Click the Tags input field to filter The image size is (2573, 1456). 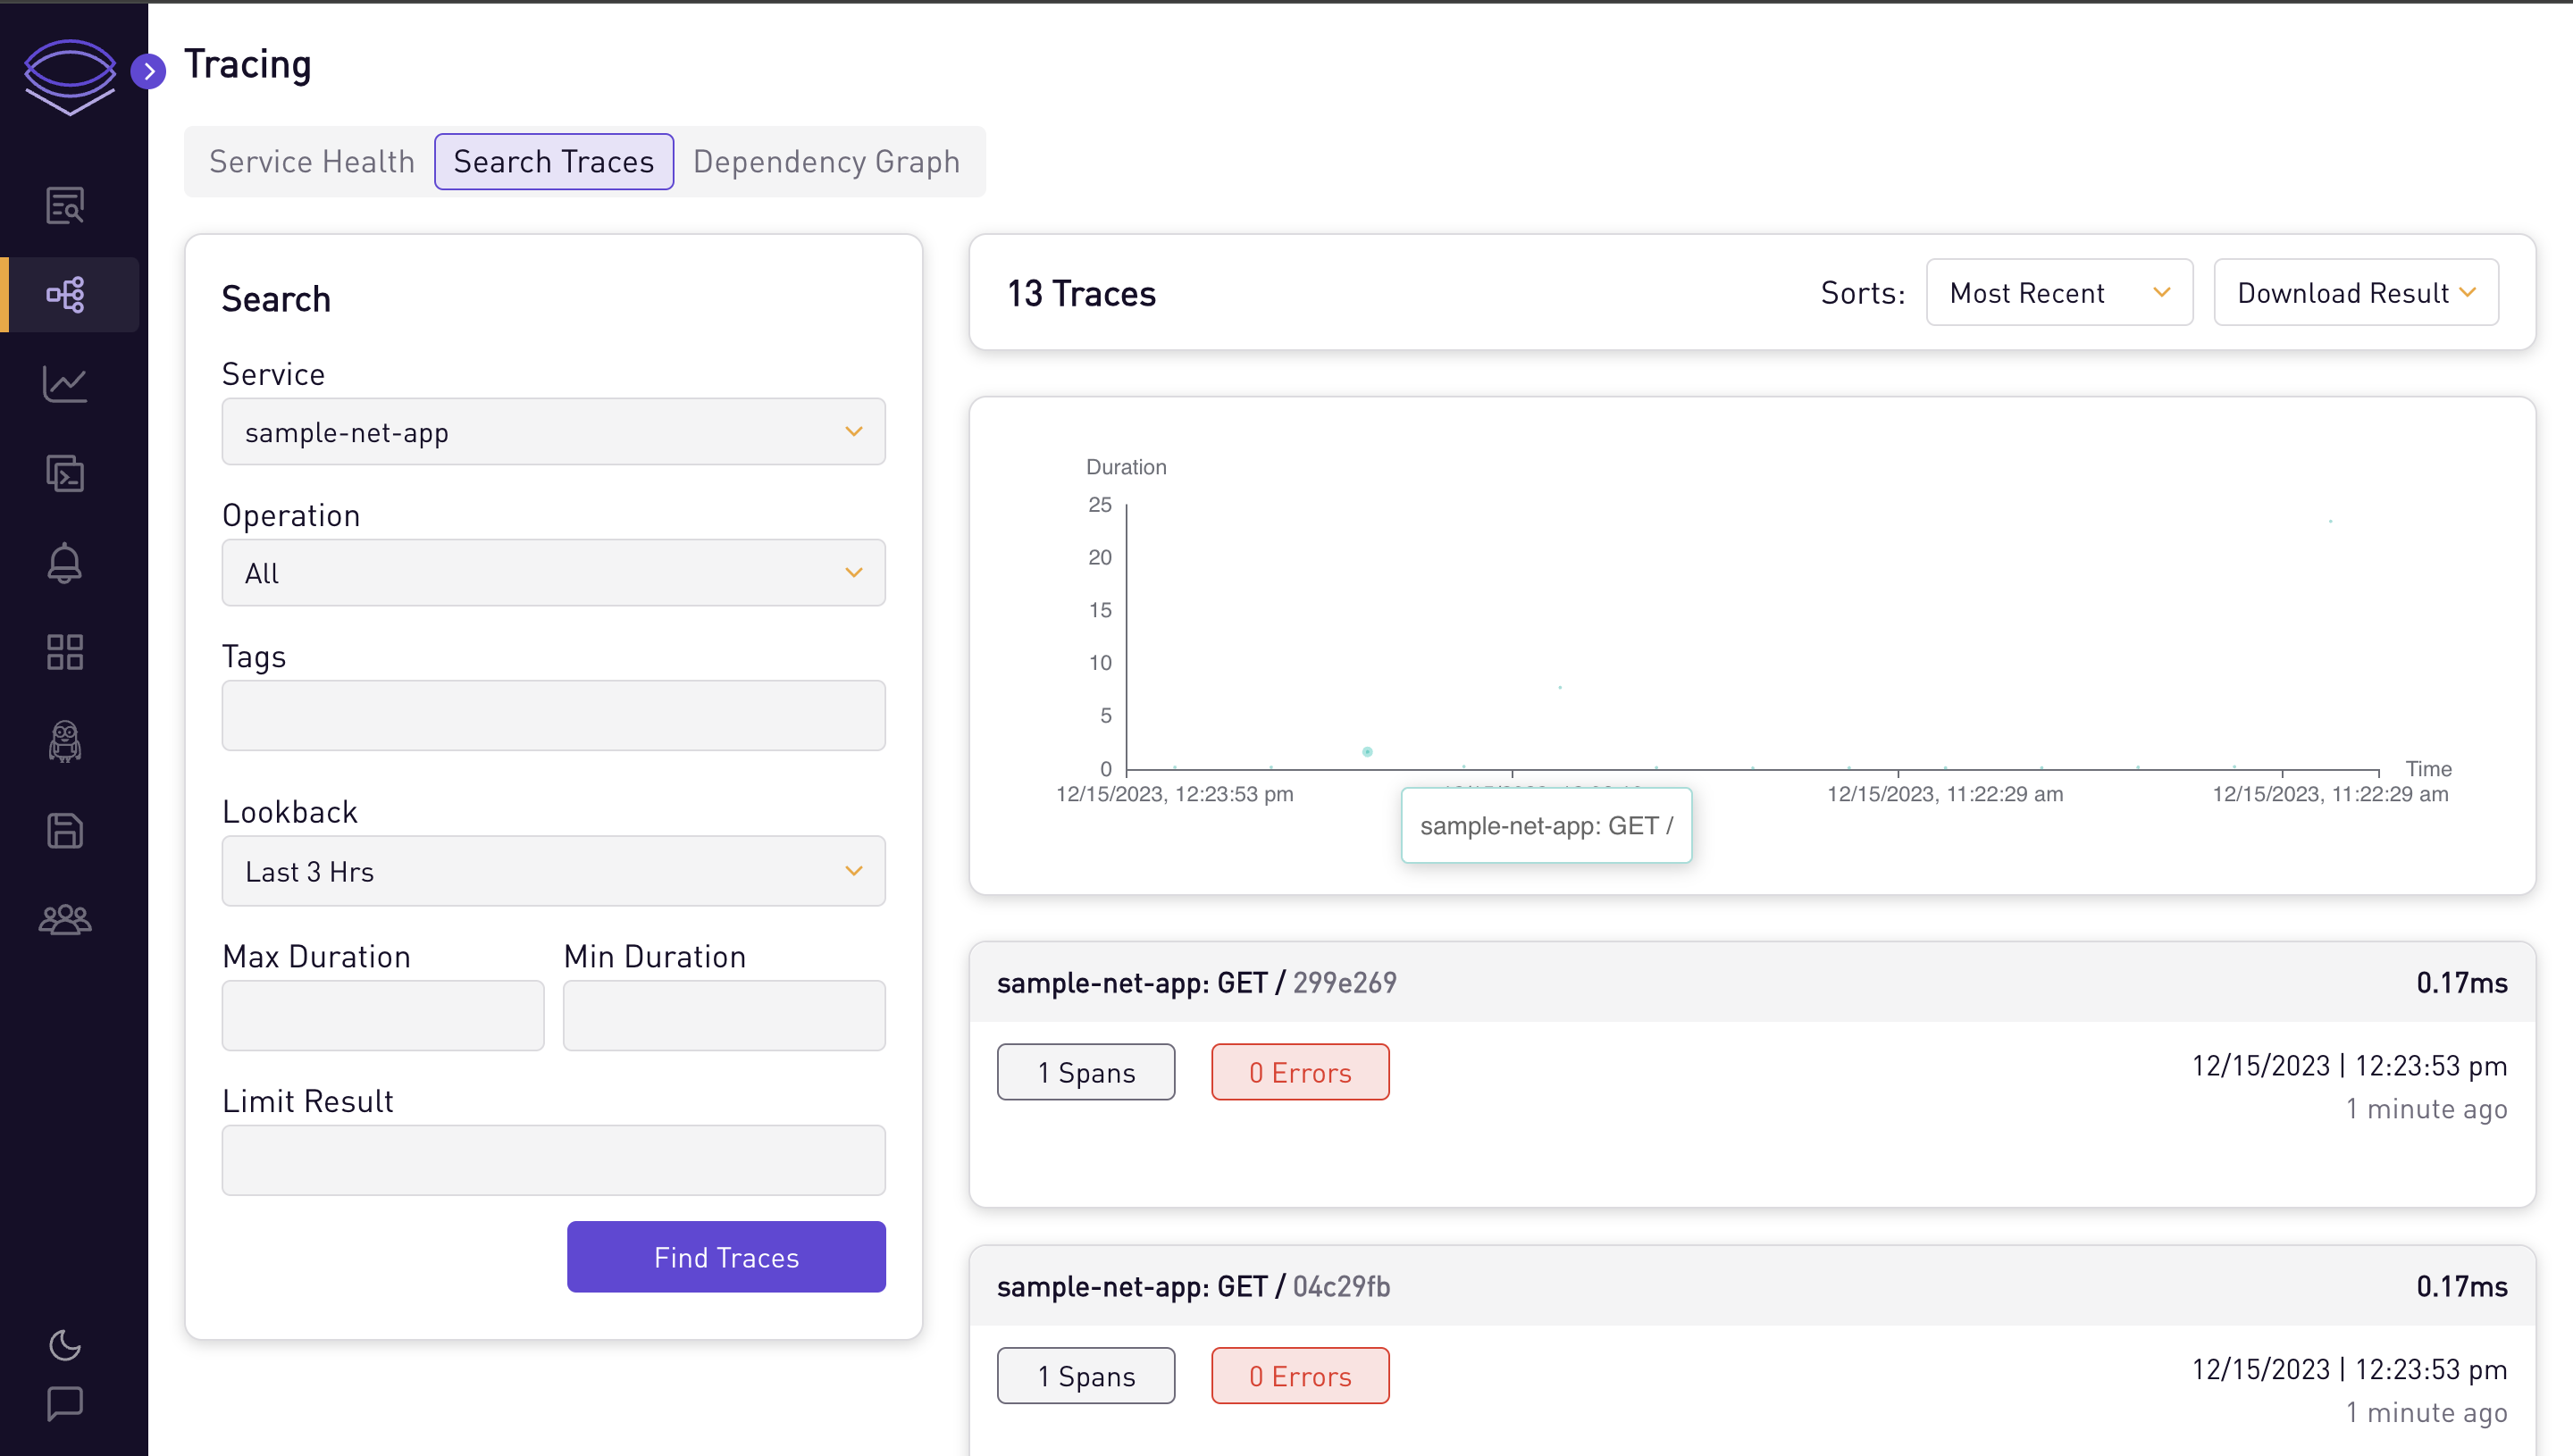click(x=553, y=715)
